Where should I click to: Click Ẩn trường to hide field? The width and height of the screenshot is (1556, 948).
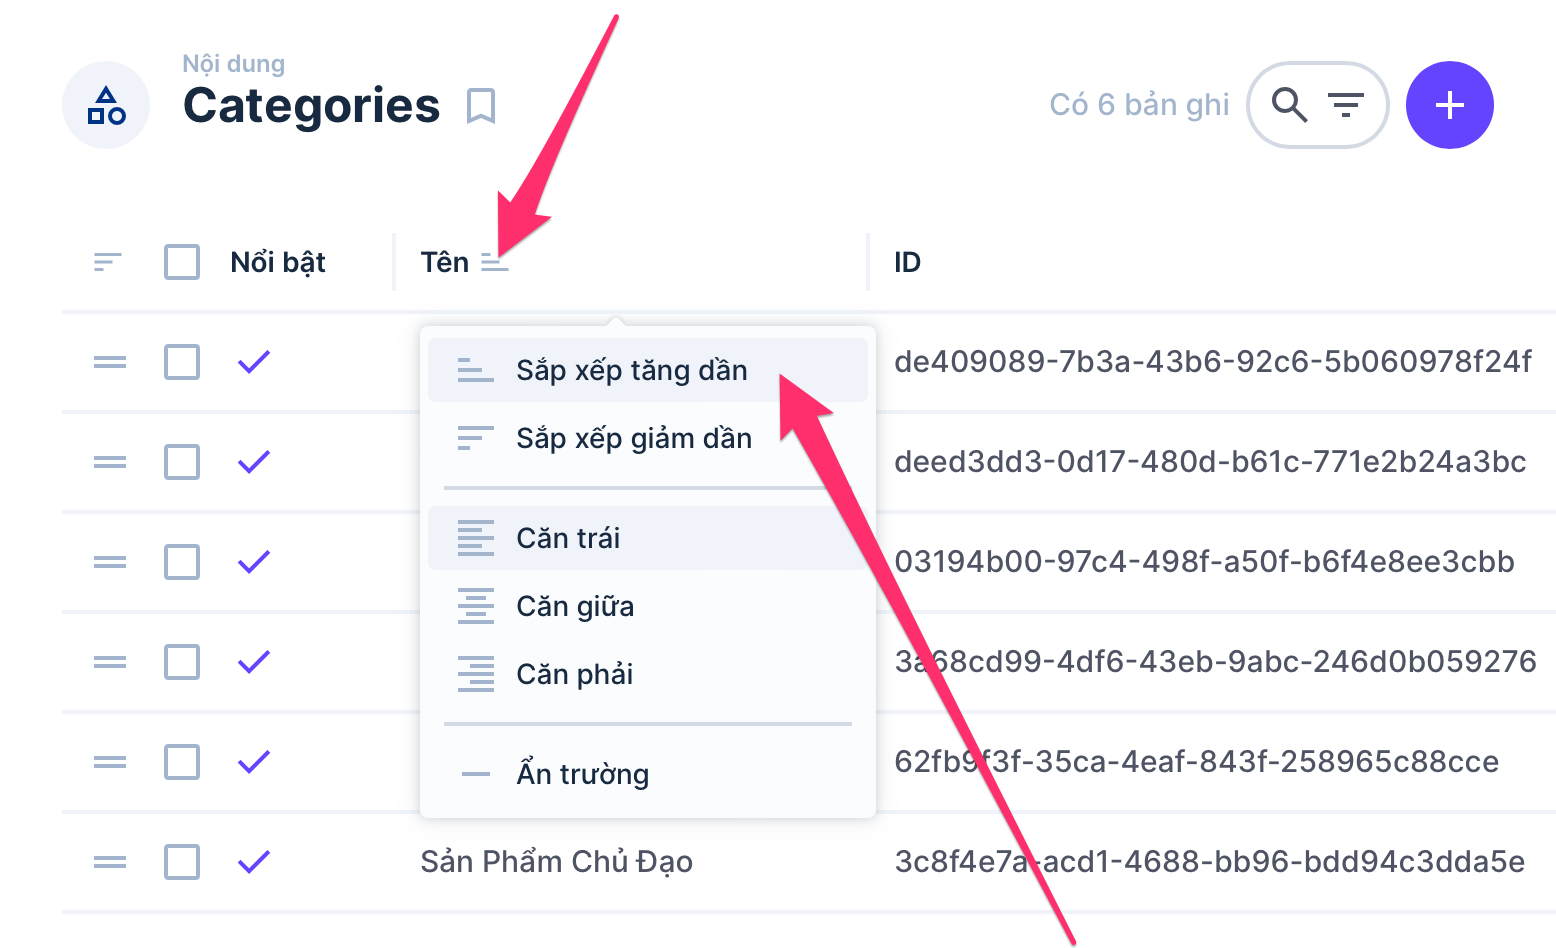[x=582, y=774]
